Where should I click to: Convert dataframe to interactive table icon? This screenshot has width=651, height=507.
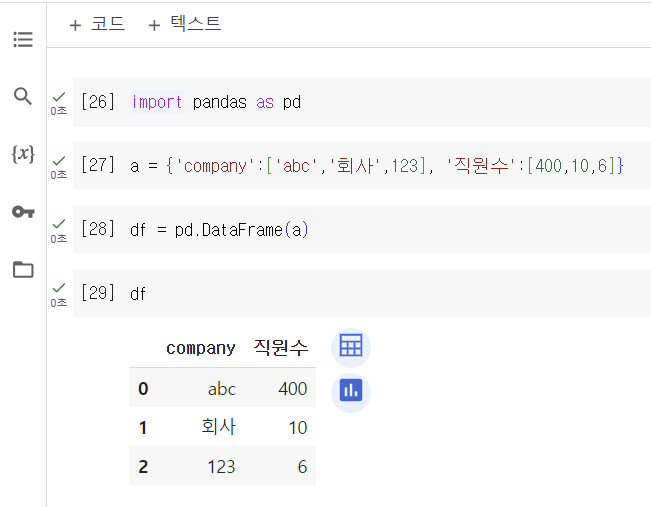click(x=351, y=346)
